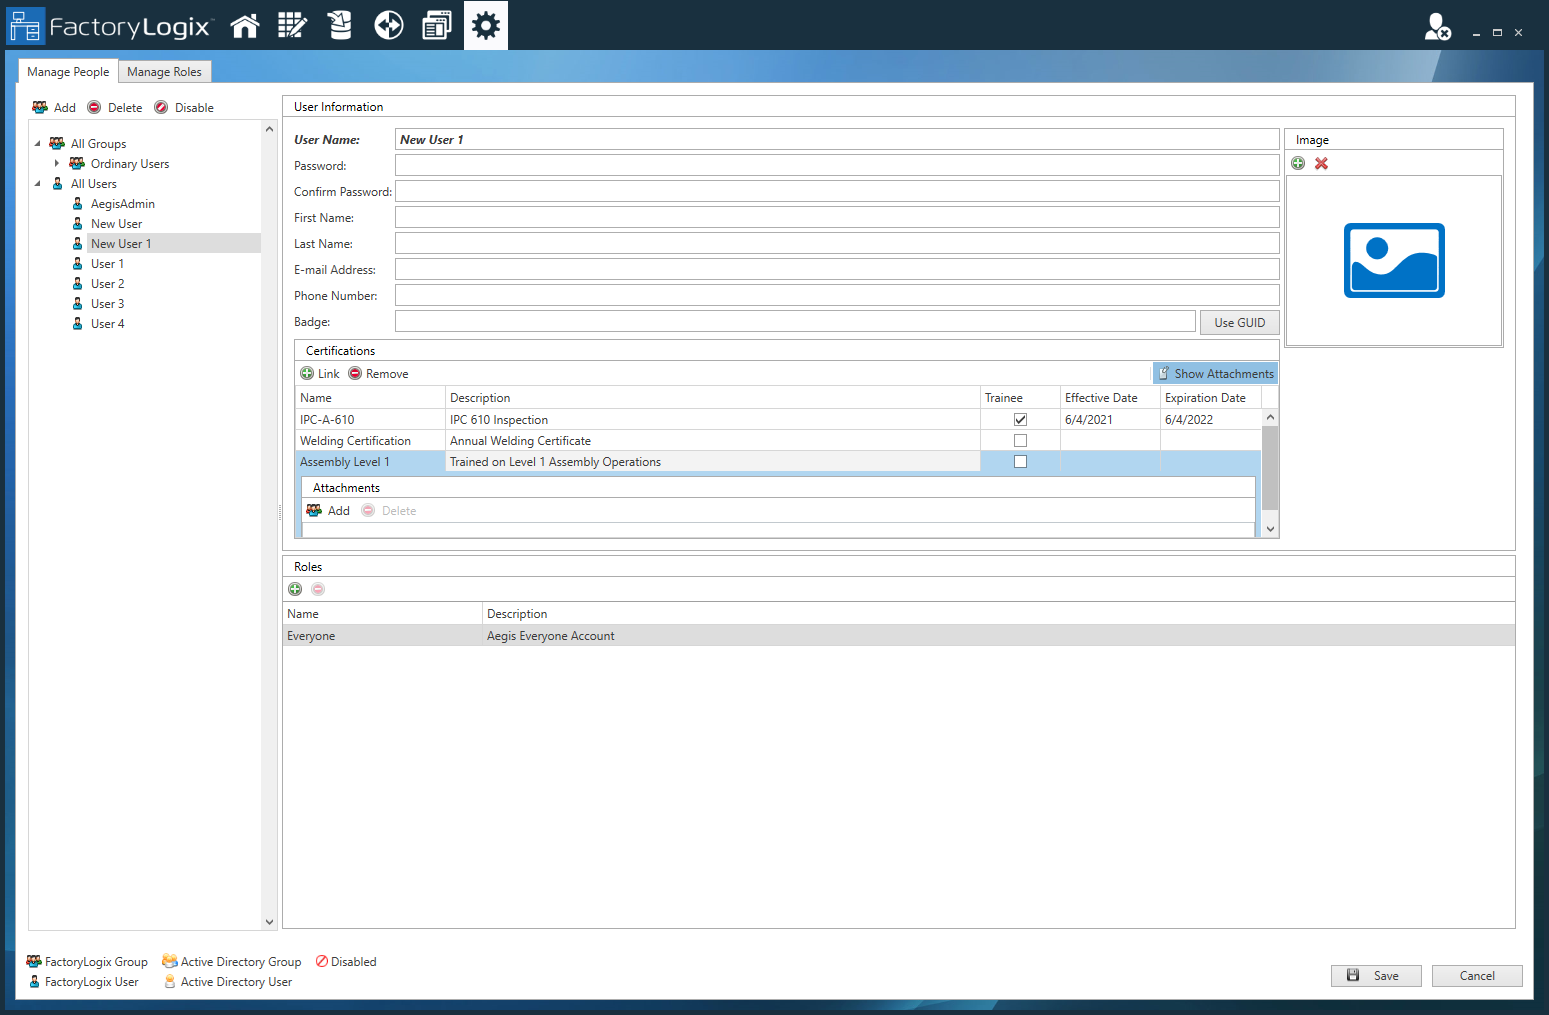This screenshot has height=1015, width=1549.
Task: Click the Save button
Action: click(1375, 975)
